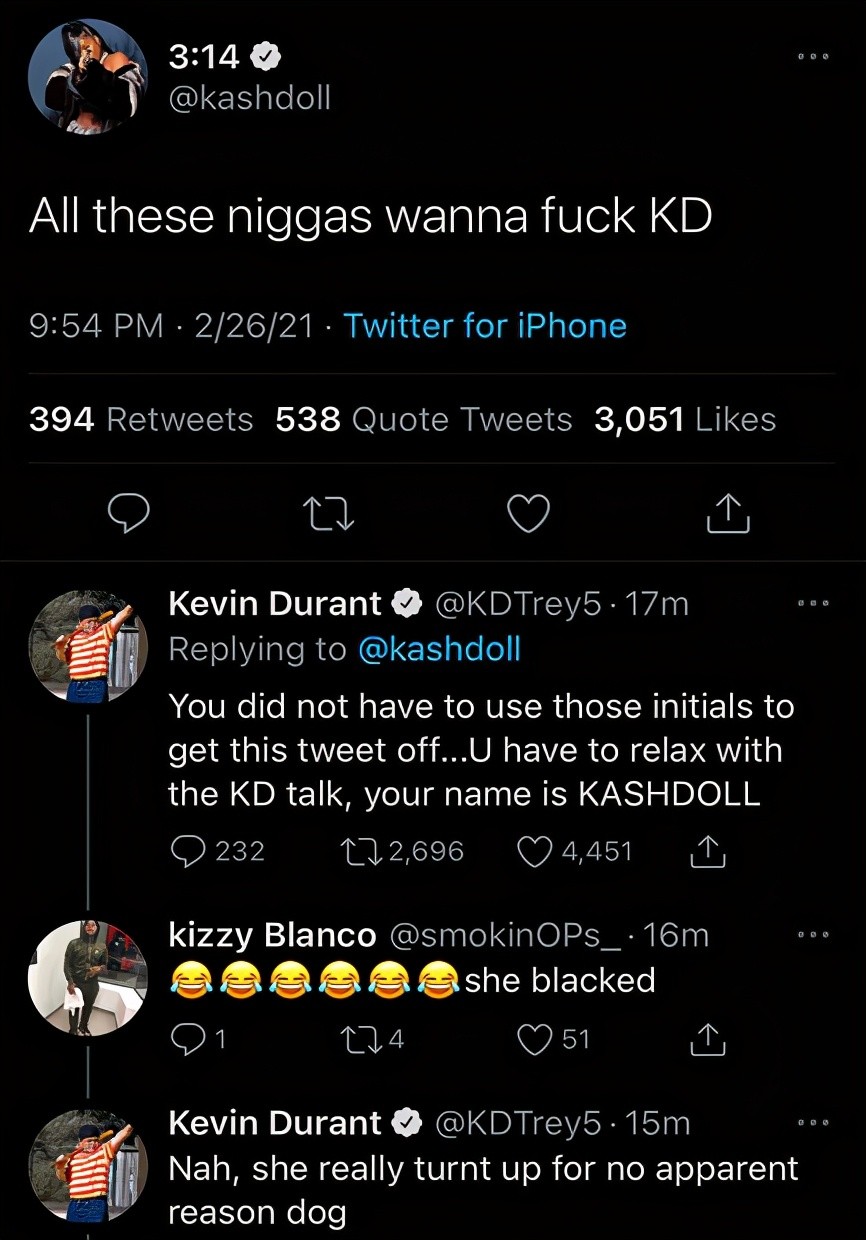Retweet the main @kashdoll tweet
Screen dimensions: 866x1240
328,513
